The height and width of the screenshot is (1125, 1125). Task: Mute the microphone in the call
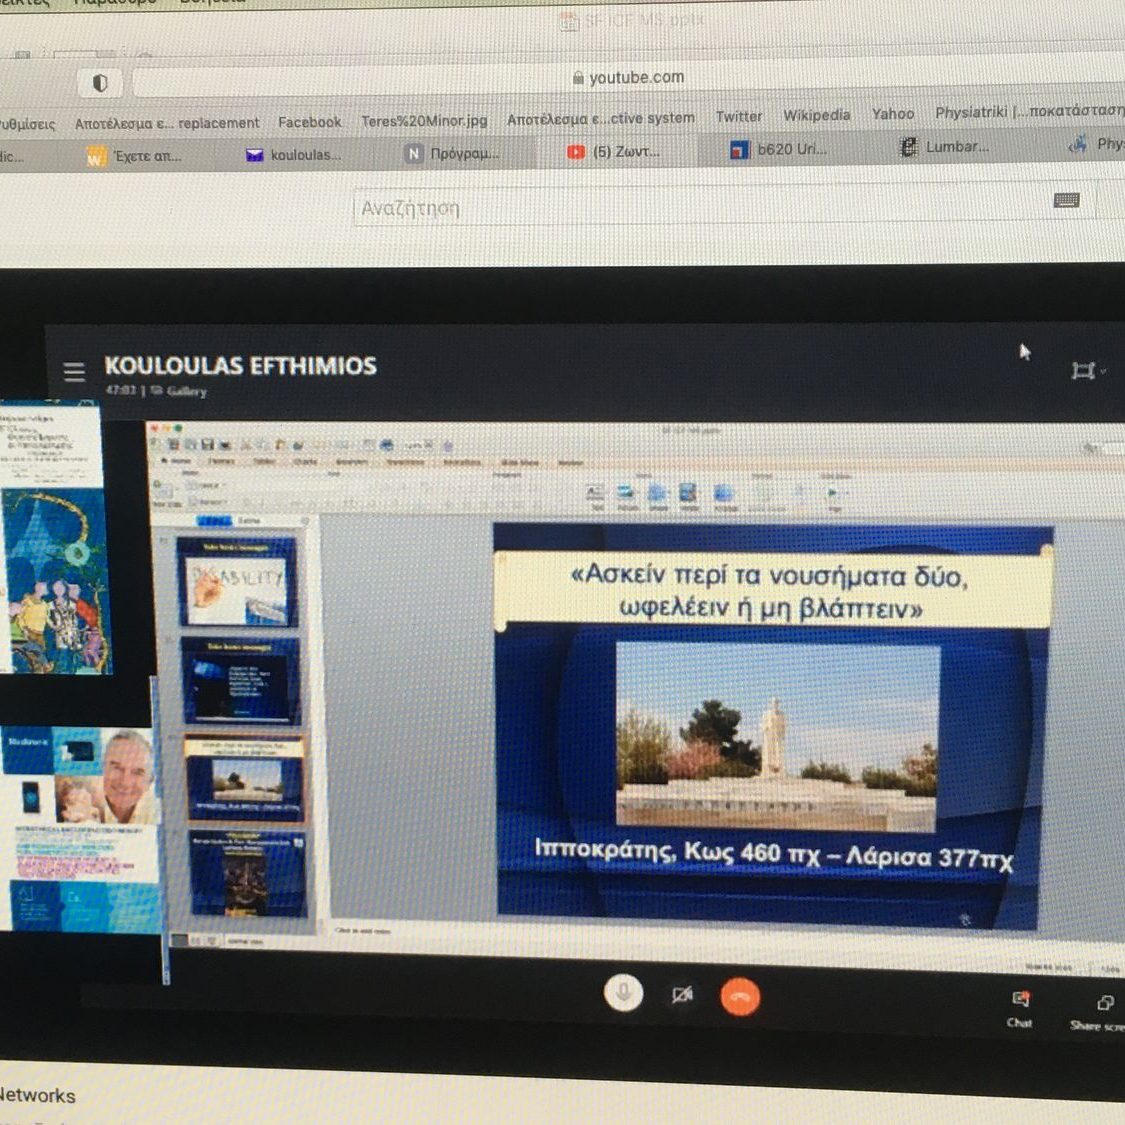(x=623, y=992)
